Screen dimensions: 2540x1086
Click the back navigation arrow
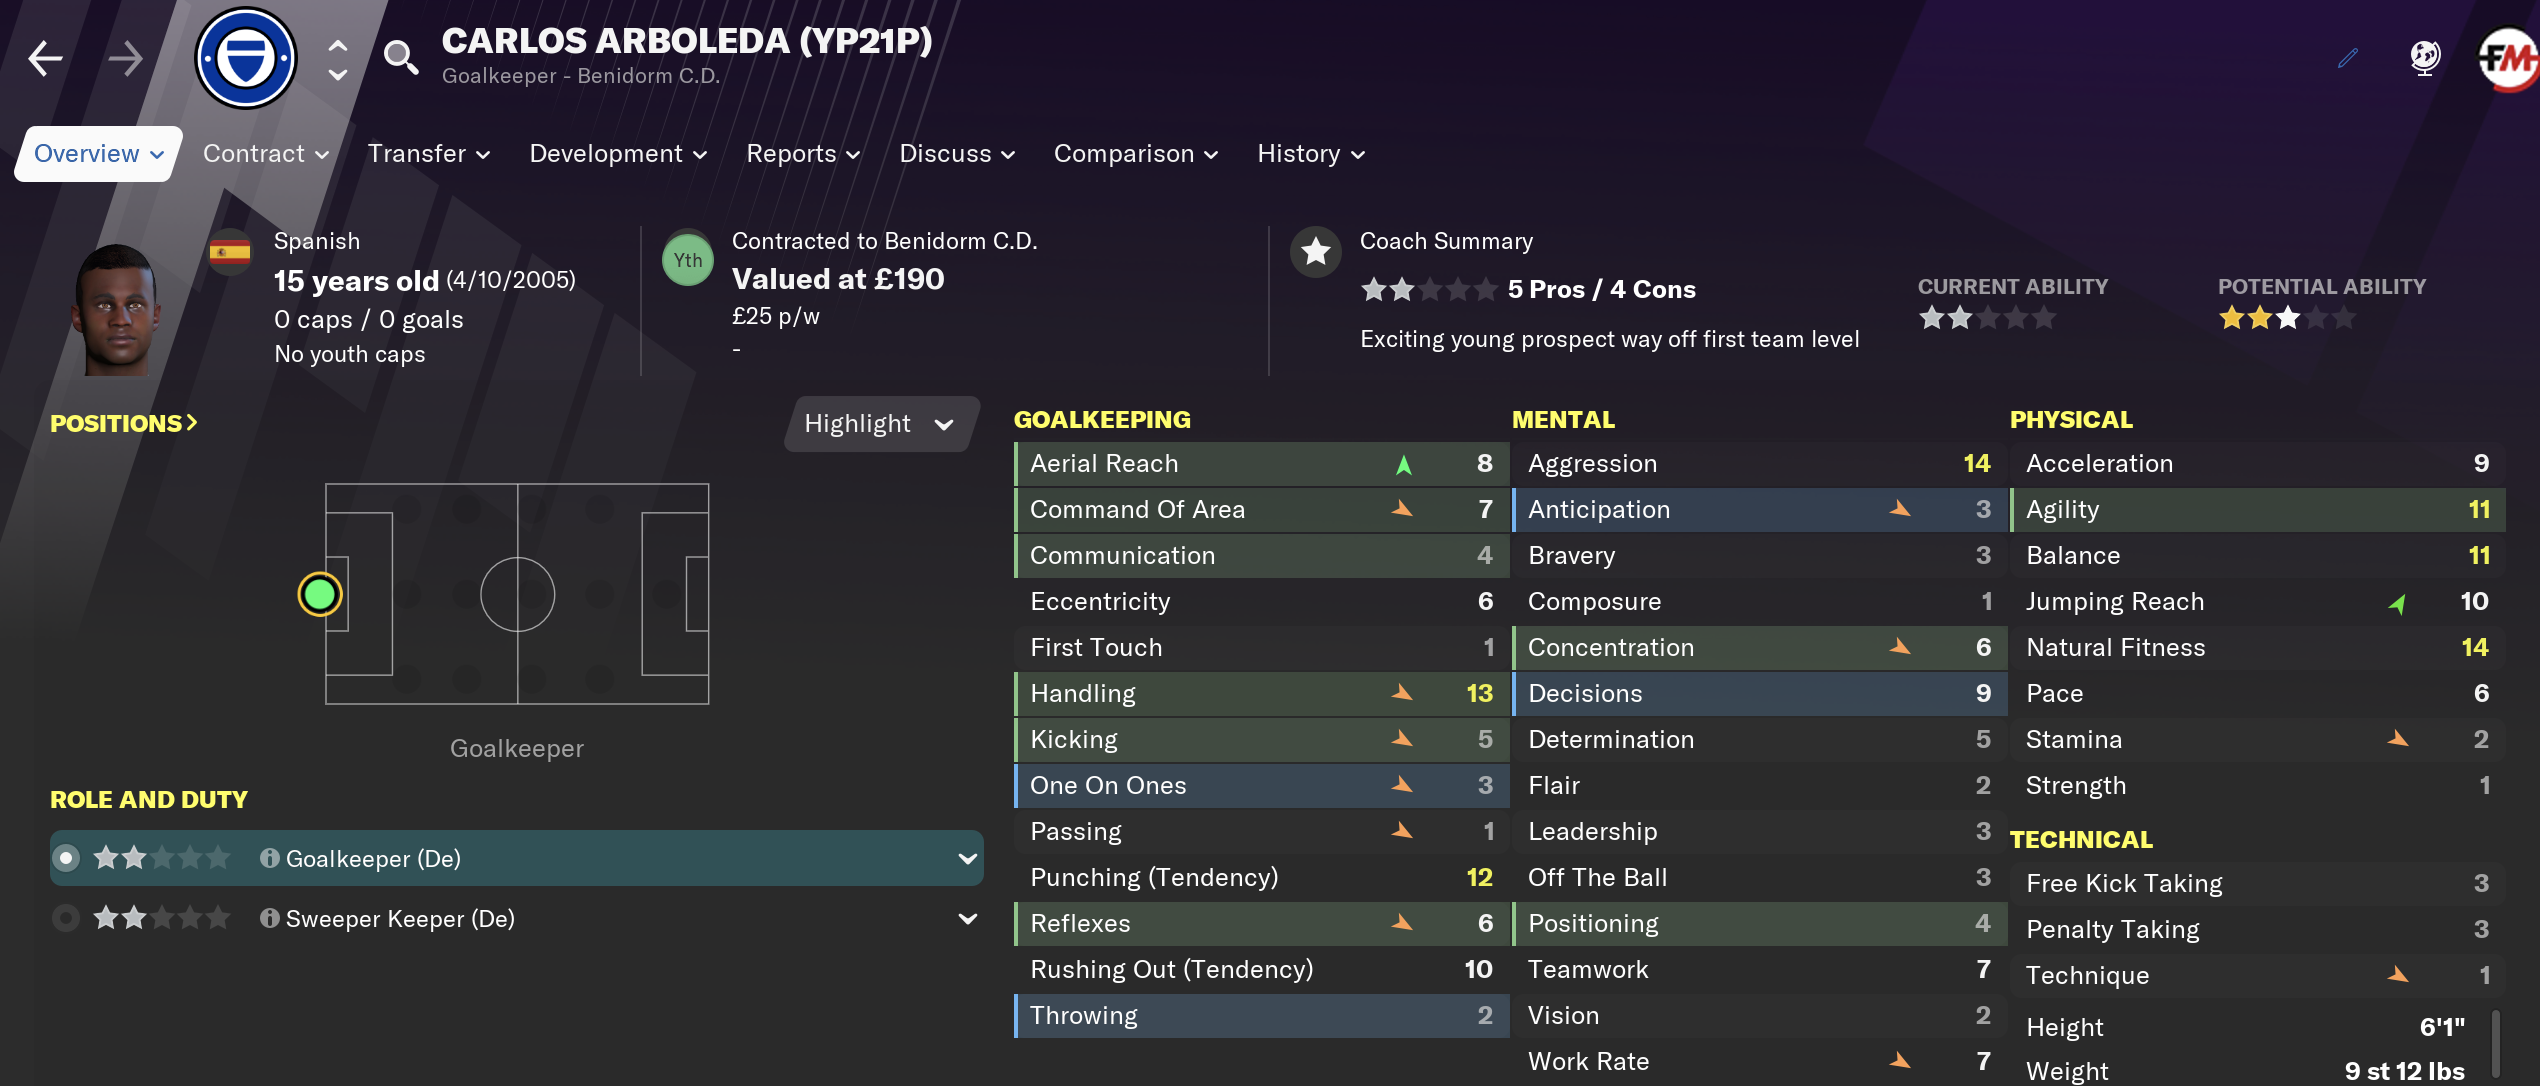pyautogui.click(x=45, y=58)
